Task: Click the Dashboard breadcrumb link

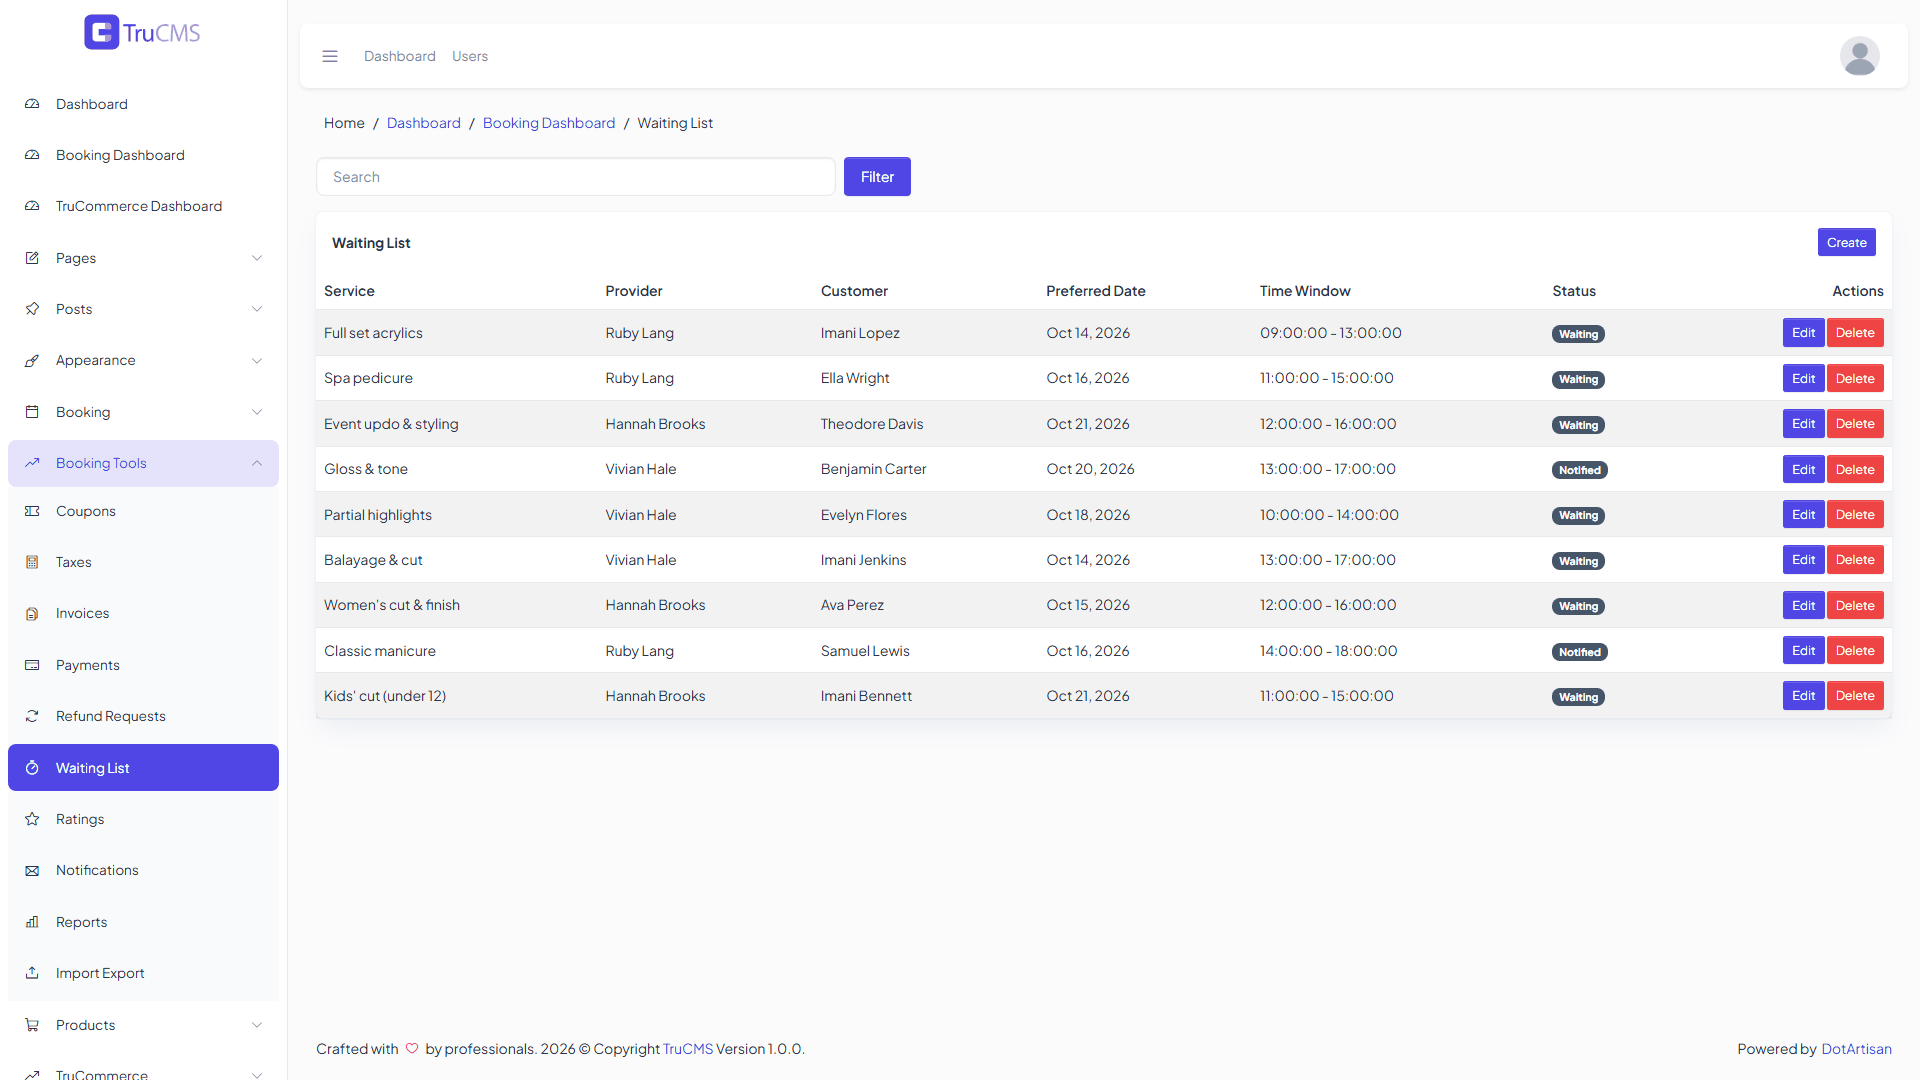Action: click(424, 123)
